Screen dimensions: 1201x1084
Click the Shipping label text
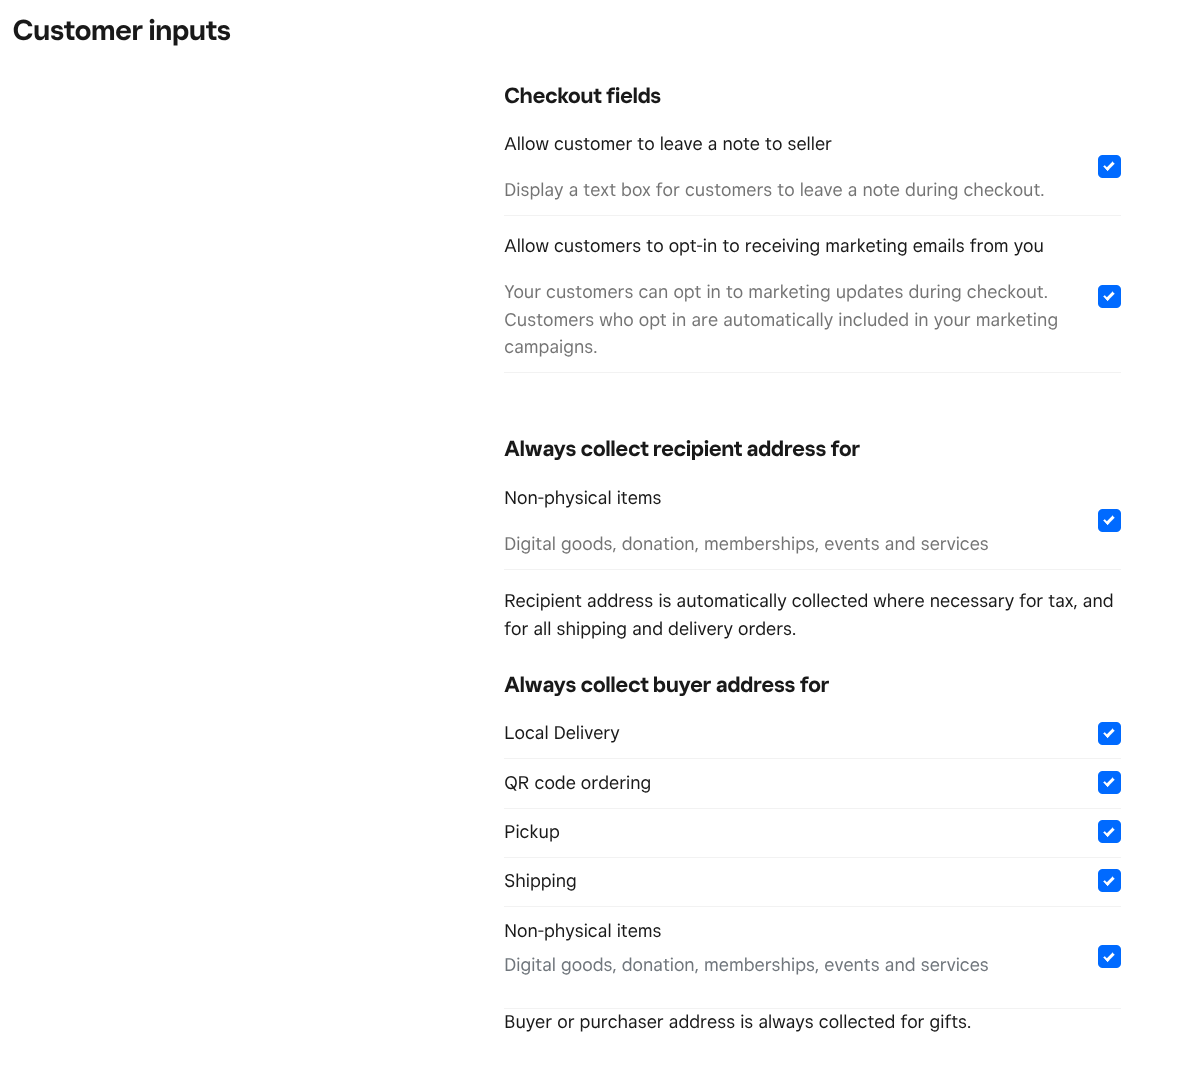(x=540, y=881)
